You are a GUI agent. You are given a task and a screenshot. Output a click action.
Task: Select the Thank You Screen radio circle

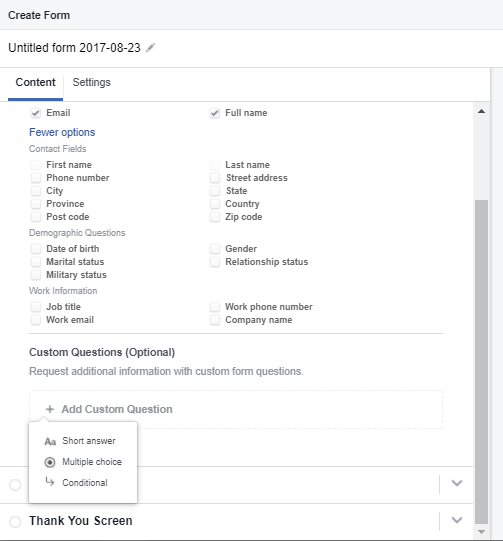coord(15,521)
